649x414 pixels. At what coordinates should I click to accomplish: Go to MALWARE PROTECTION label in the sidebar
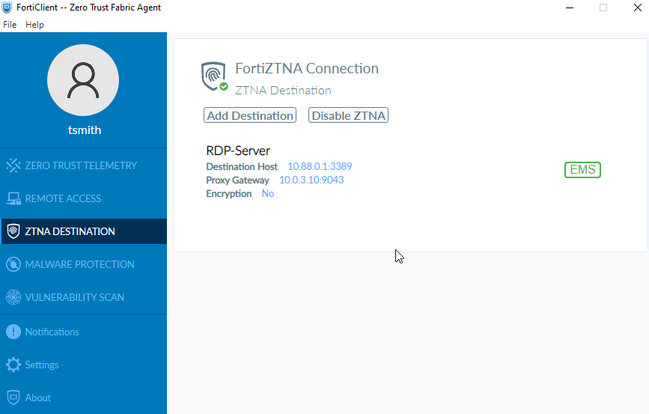[x=79, y=264]
